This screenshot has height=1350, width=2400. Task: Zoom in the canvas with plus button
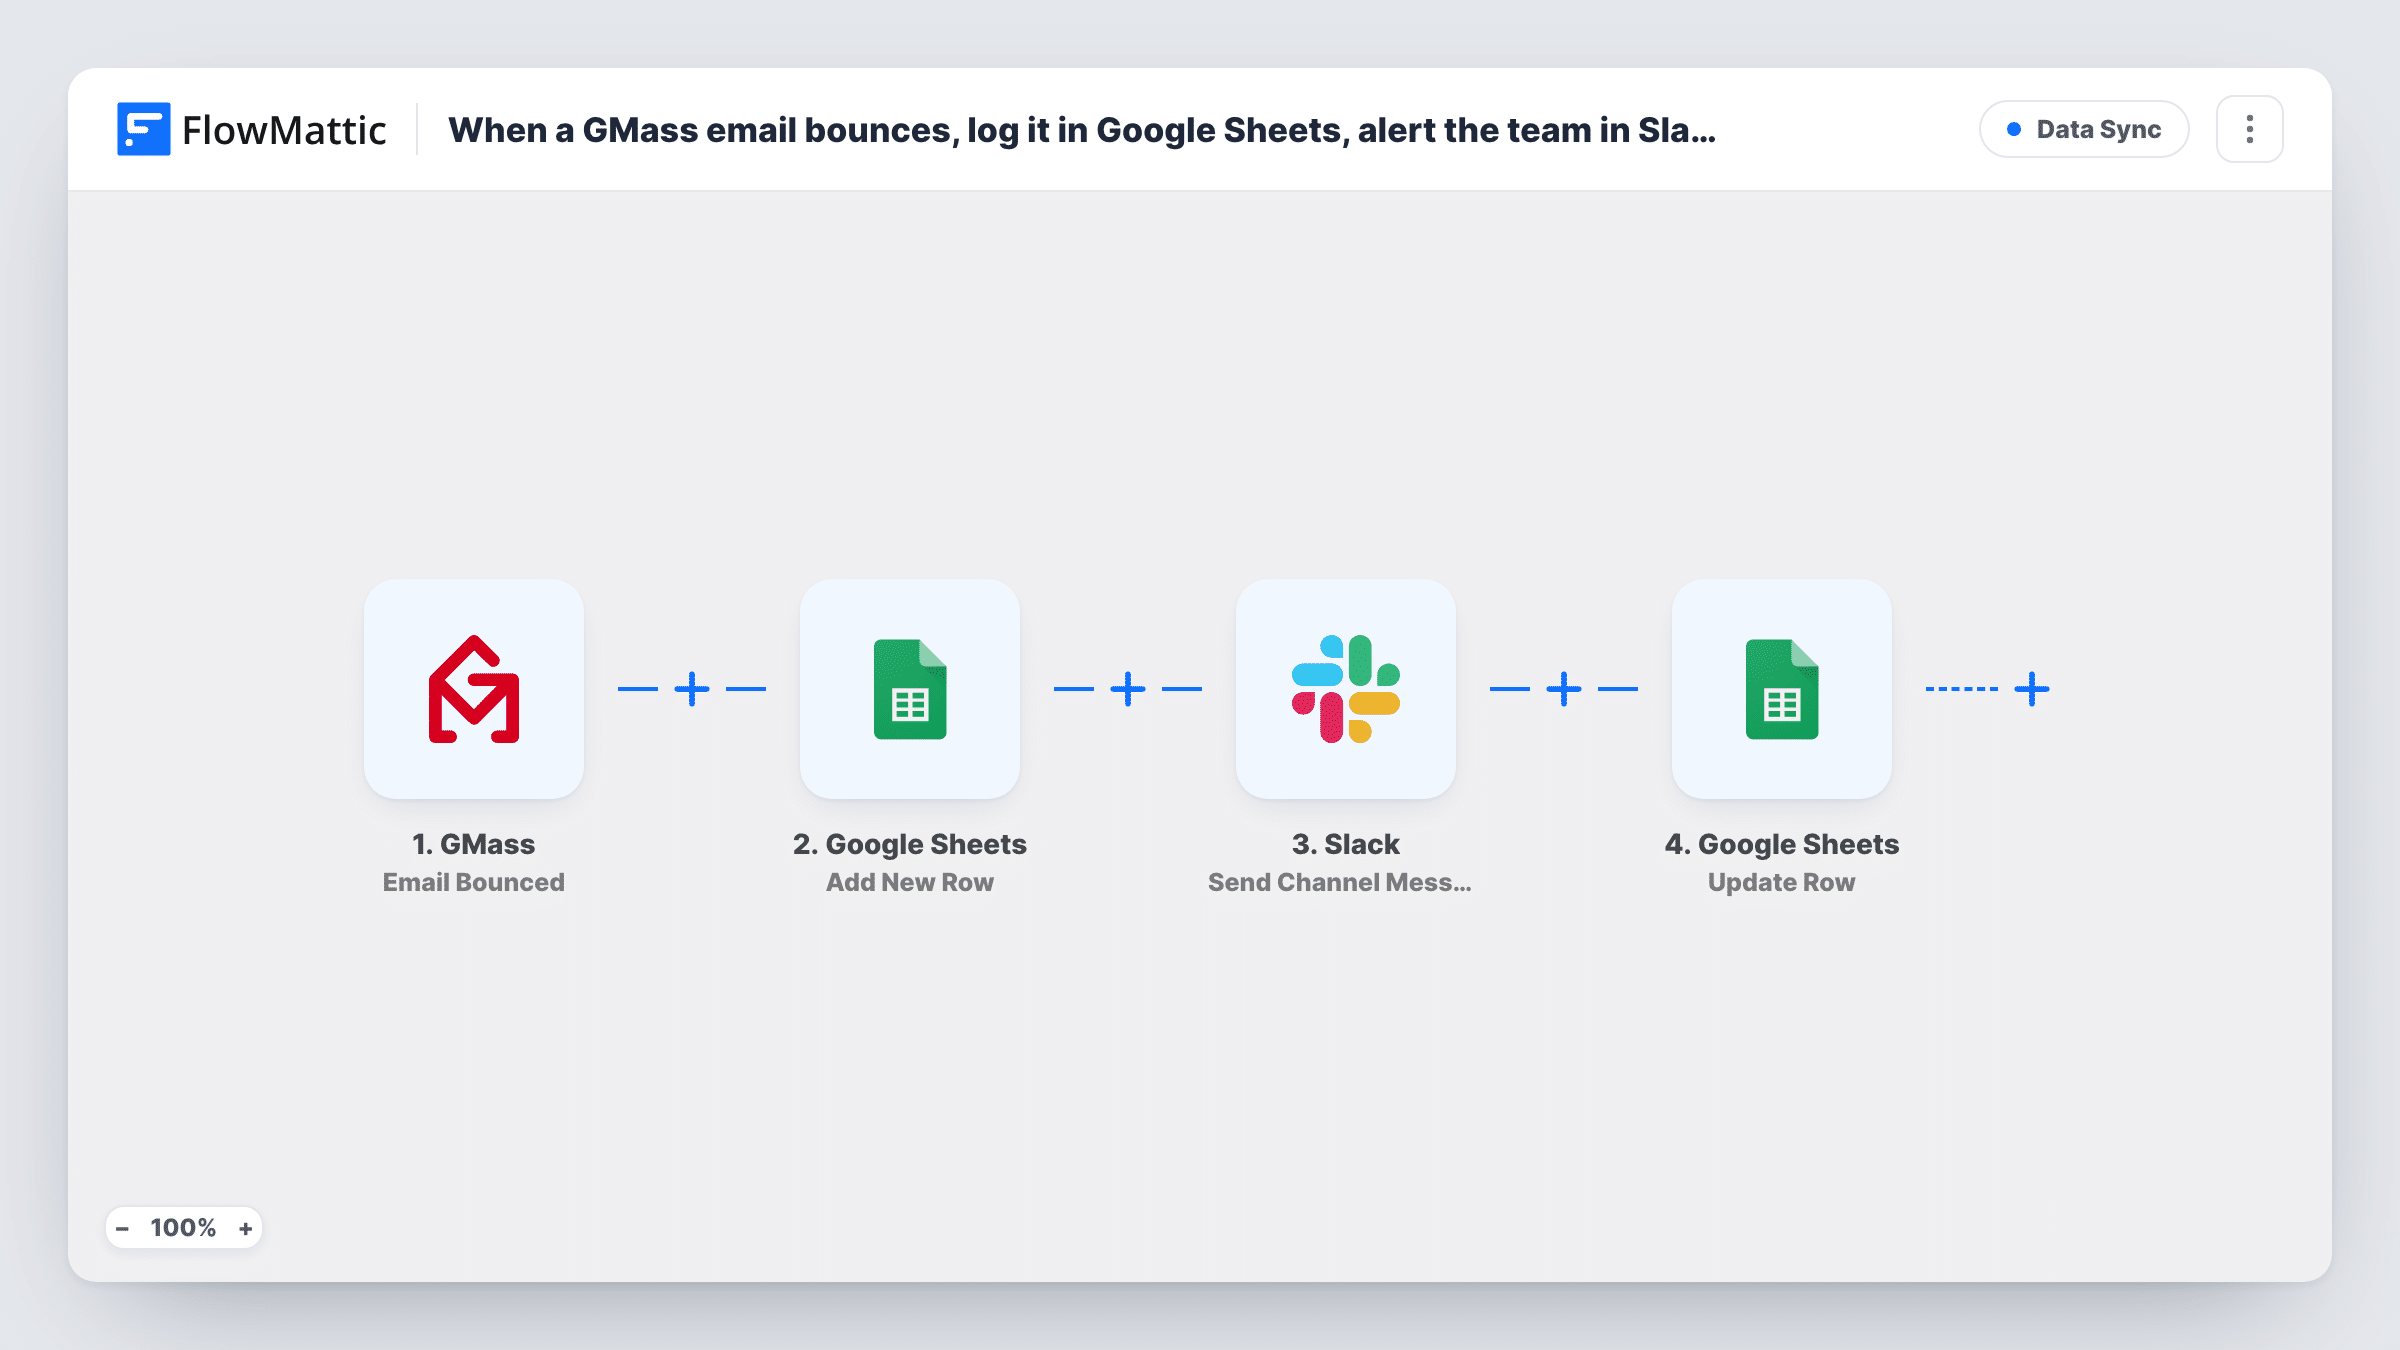[x=245, y=1228]
